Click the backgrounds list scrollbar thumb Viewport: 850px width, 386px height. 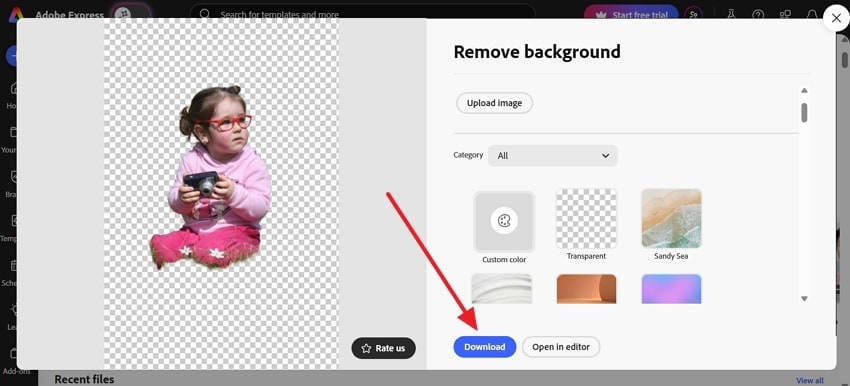point(804,112)
